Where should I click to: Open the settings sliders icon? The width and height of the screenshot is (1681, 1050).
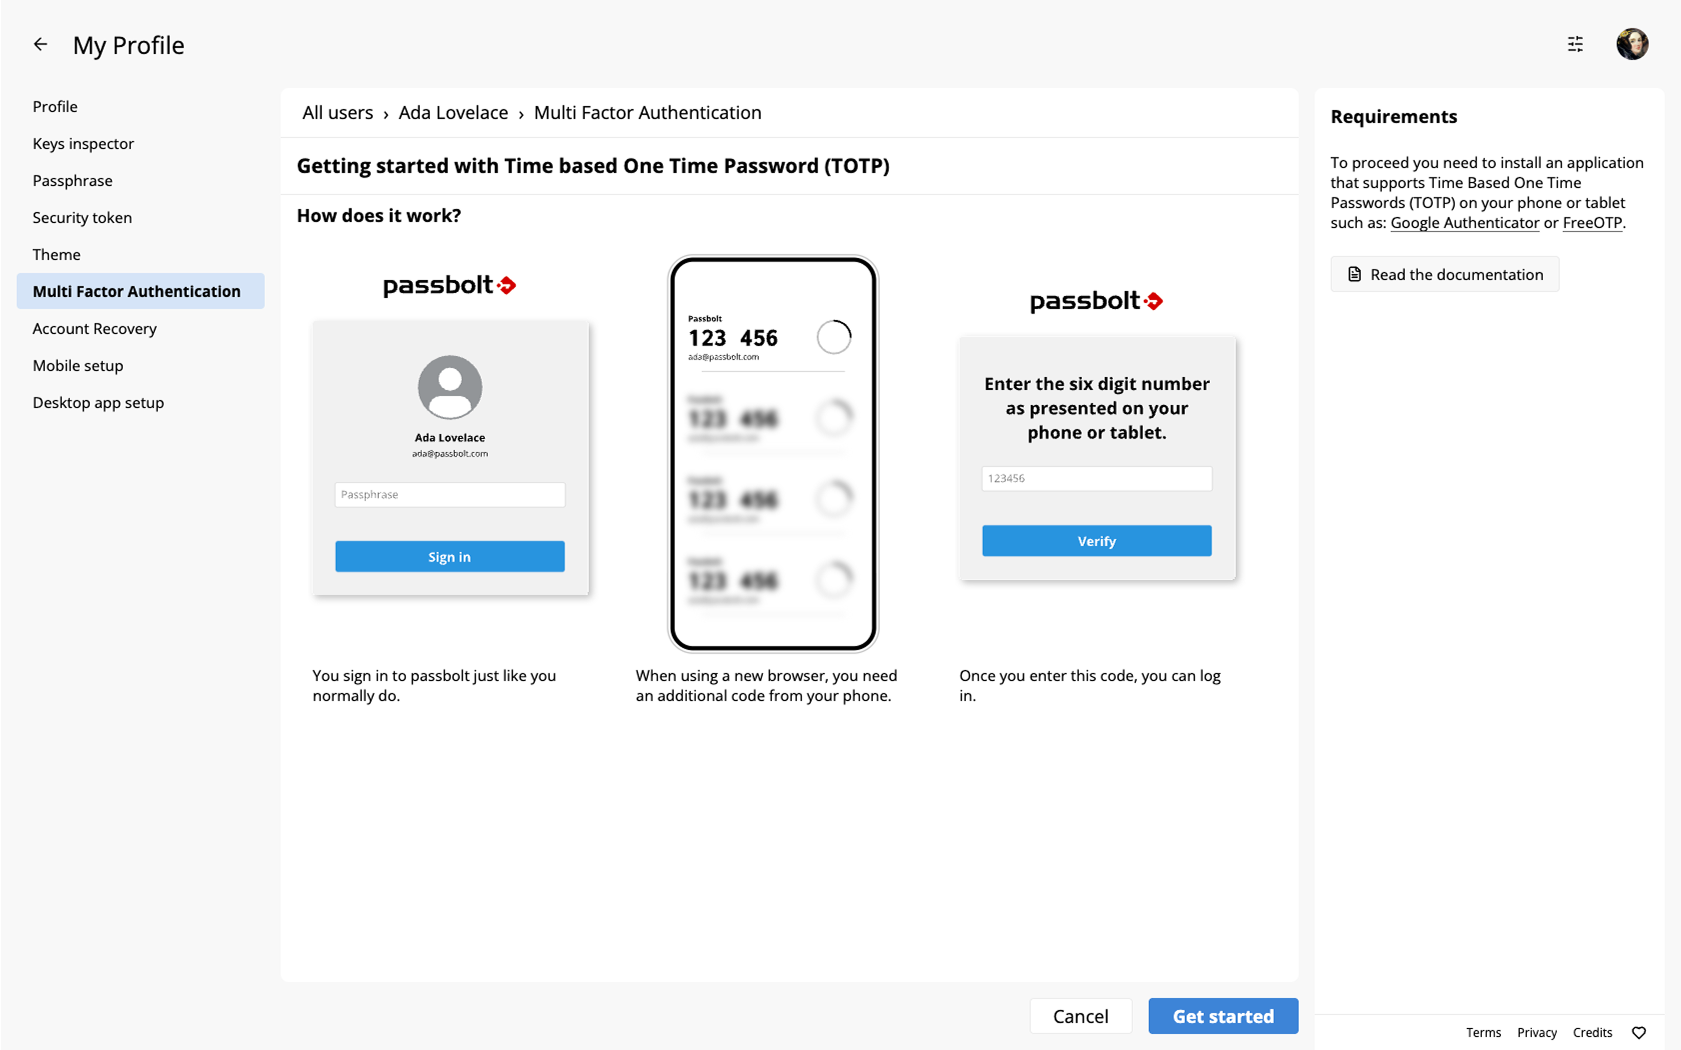click(x=1575, y=44)
